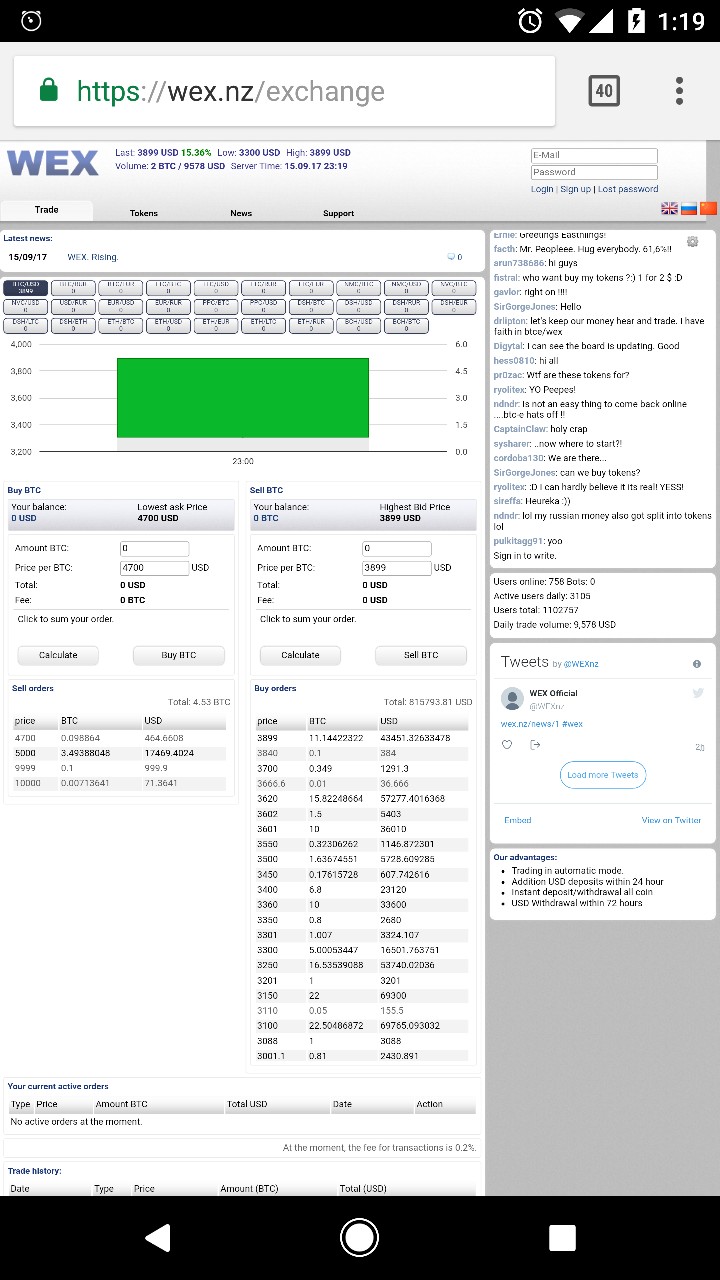Like the WEX Official tweet heart
The width and height of the screenshot is (720, 1280).
[x=507, y=744]
